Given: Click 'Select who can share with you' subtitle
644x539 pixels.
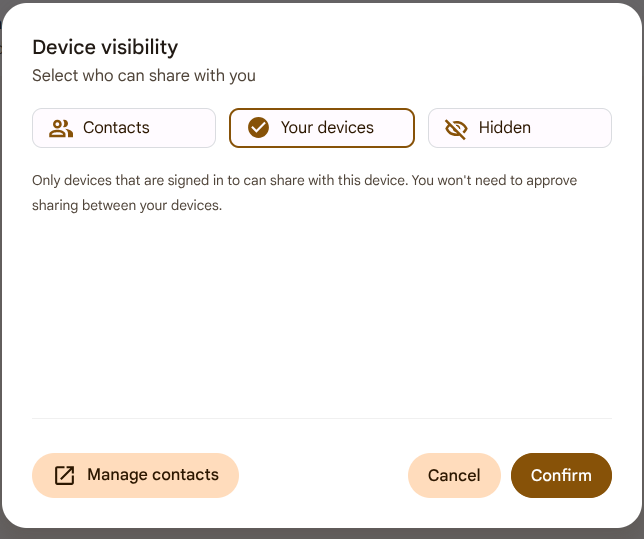Looking at the screenshot, I should (x=144, y=75).
